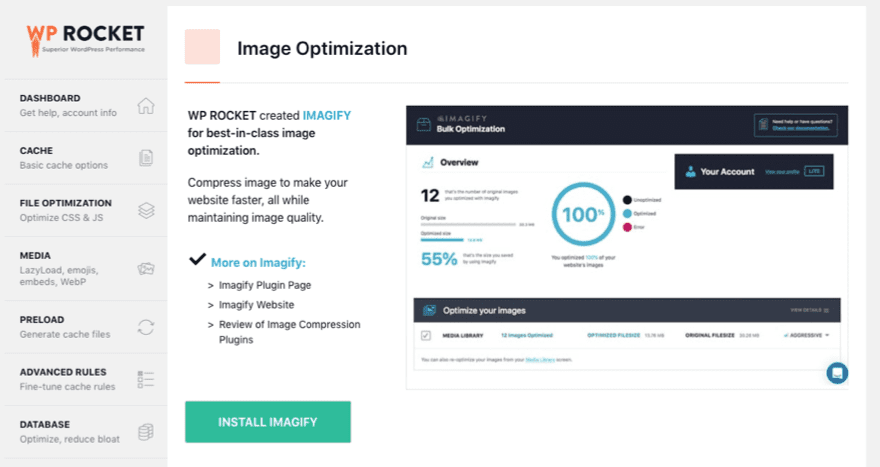This screenshot has height=467, width=880.
Task: Open the Imagify Plugin Page link
Action: coord(263,285)
